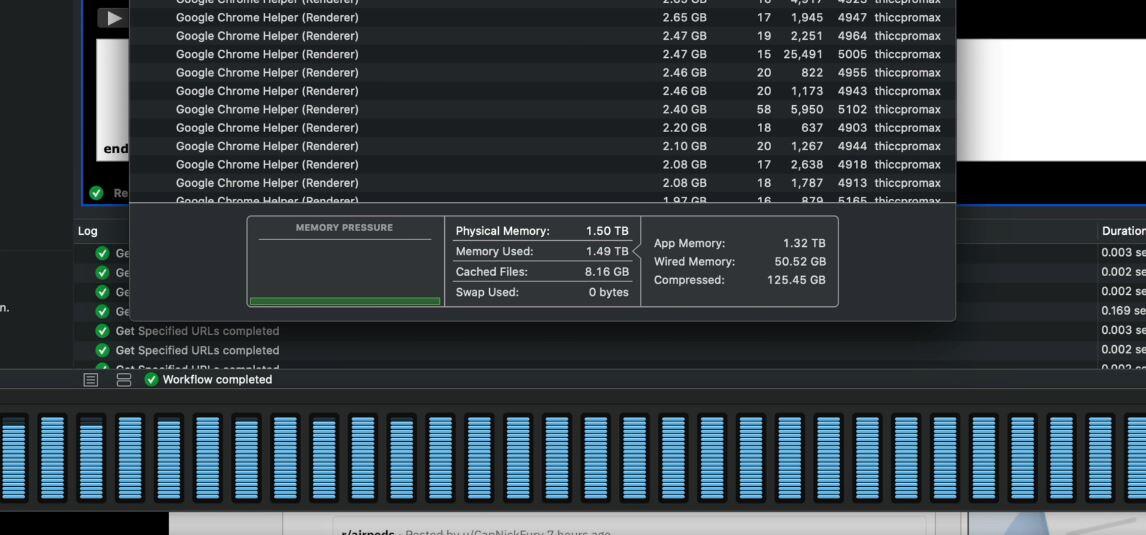
Task: Click the green checkmark below the 'end' text
Action: tap(96, 193)
